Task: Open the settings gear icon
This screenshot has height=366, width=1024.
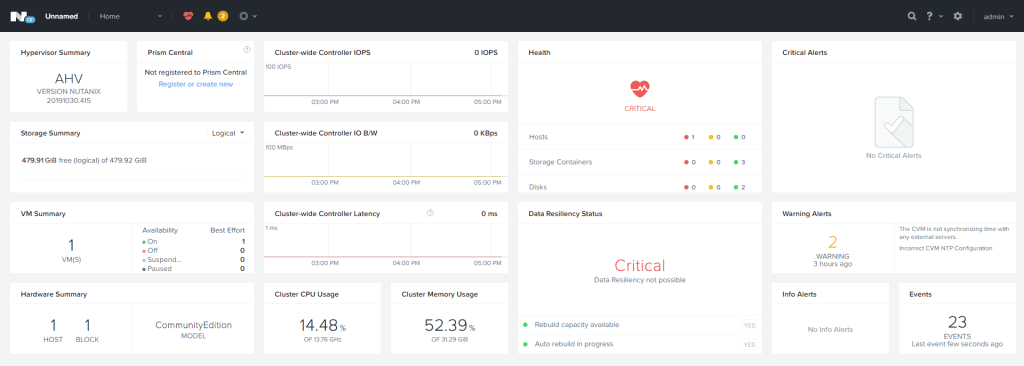Action: (x=957, y=16)
